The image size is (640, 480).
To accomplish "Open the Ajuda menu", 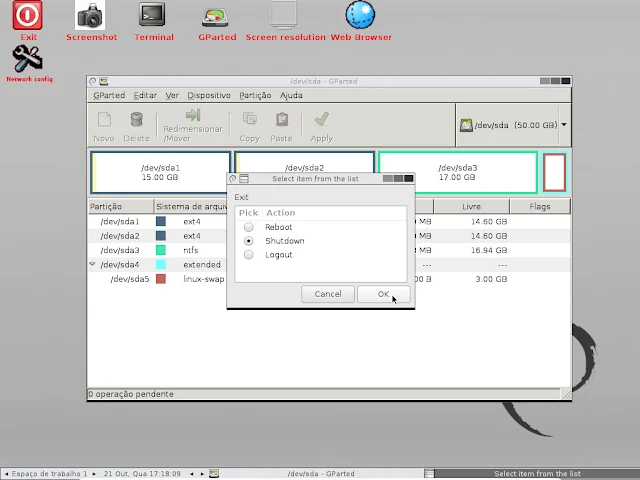I will (x=291, y=95).
